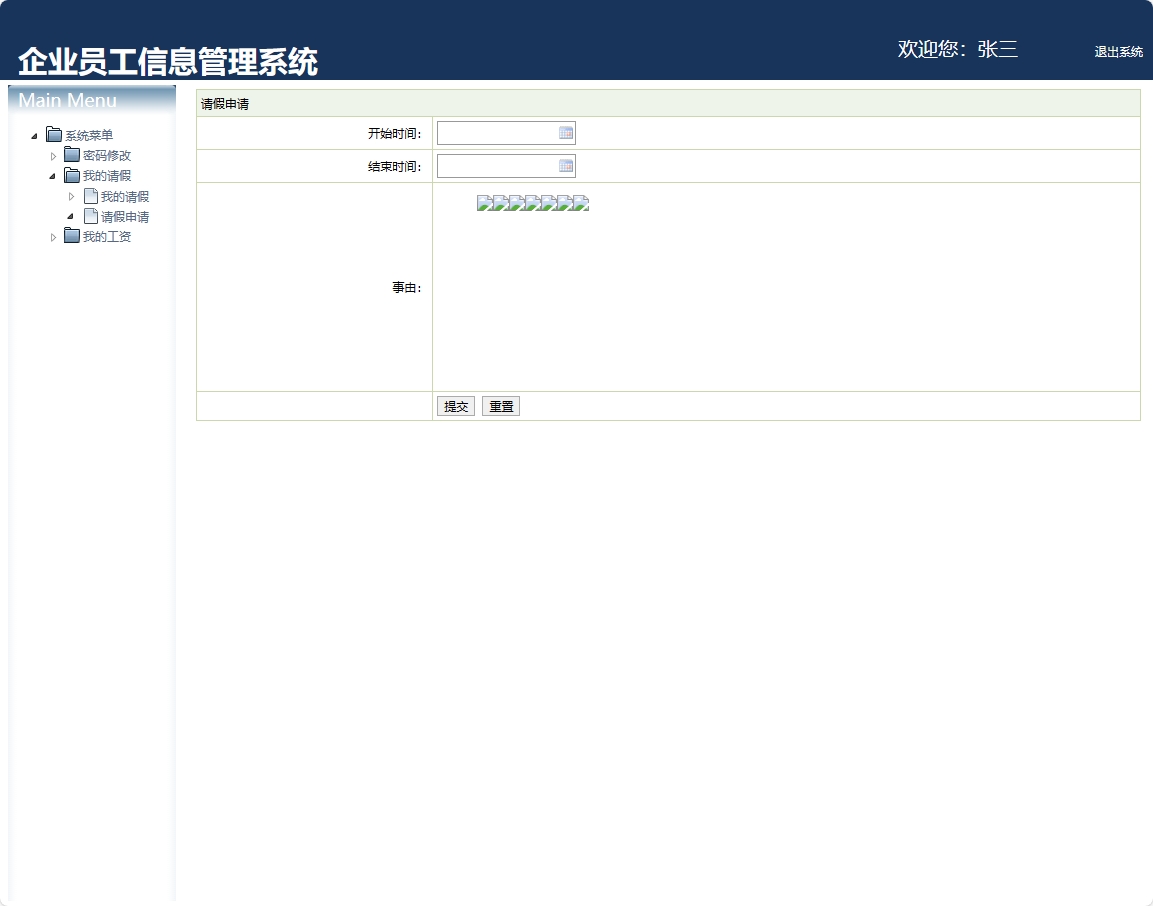
Task: Click the page icon of the 我的请假 child node
Action: pos(90,196)
